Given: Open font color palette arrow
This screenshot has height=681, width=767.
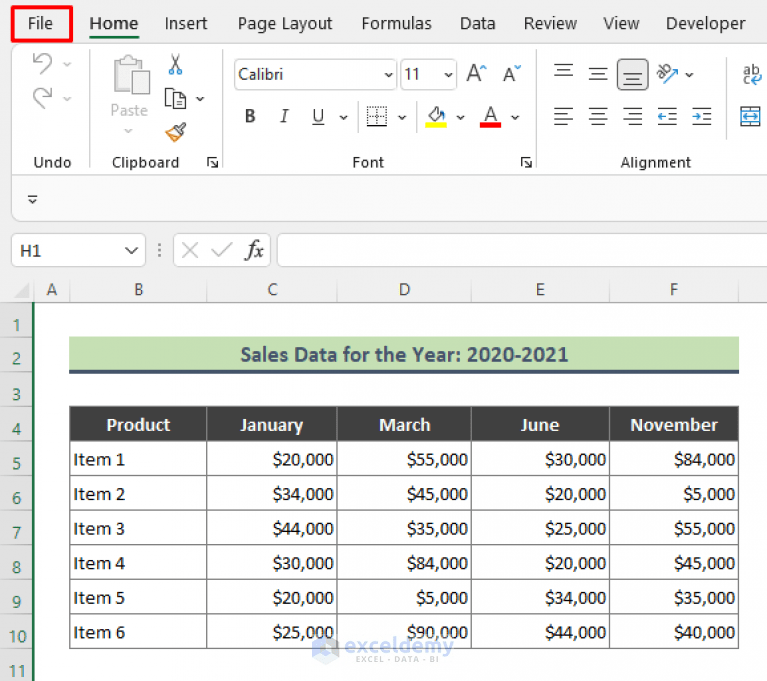Looking at the screenshot, I should [515, 117].
